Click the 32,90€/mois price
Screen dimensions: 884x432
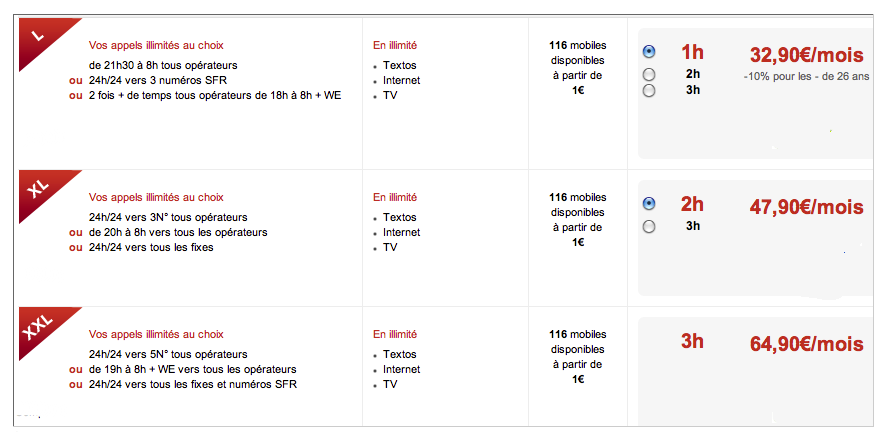806,54
